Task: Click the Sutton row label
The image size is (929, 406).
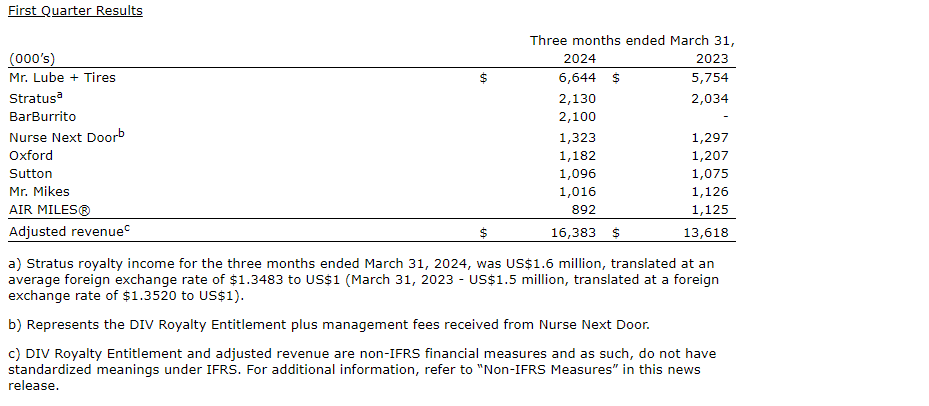Action: pos(31,173)
